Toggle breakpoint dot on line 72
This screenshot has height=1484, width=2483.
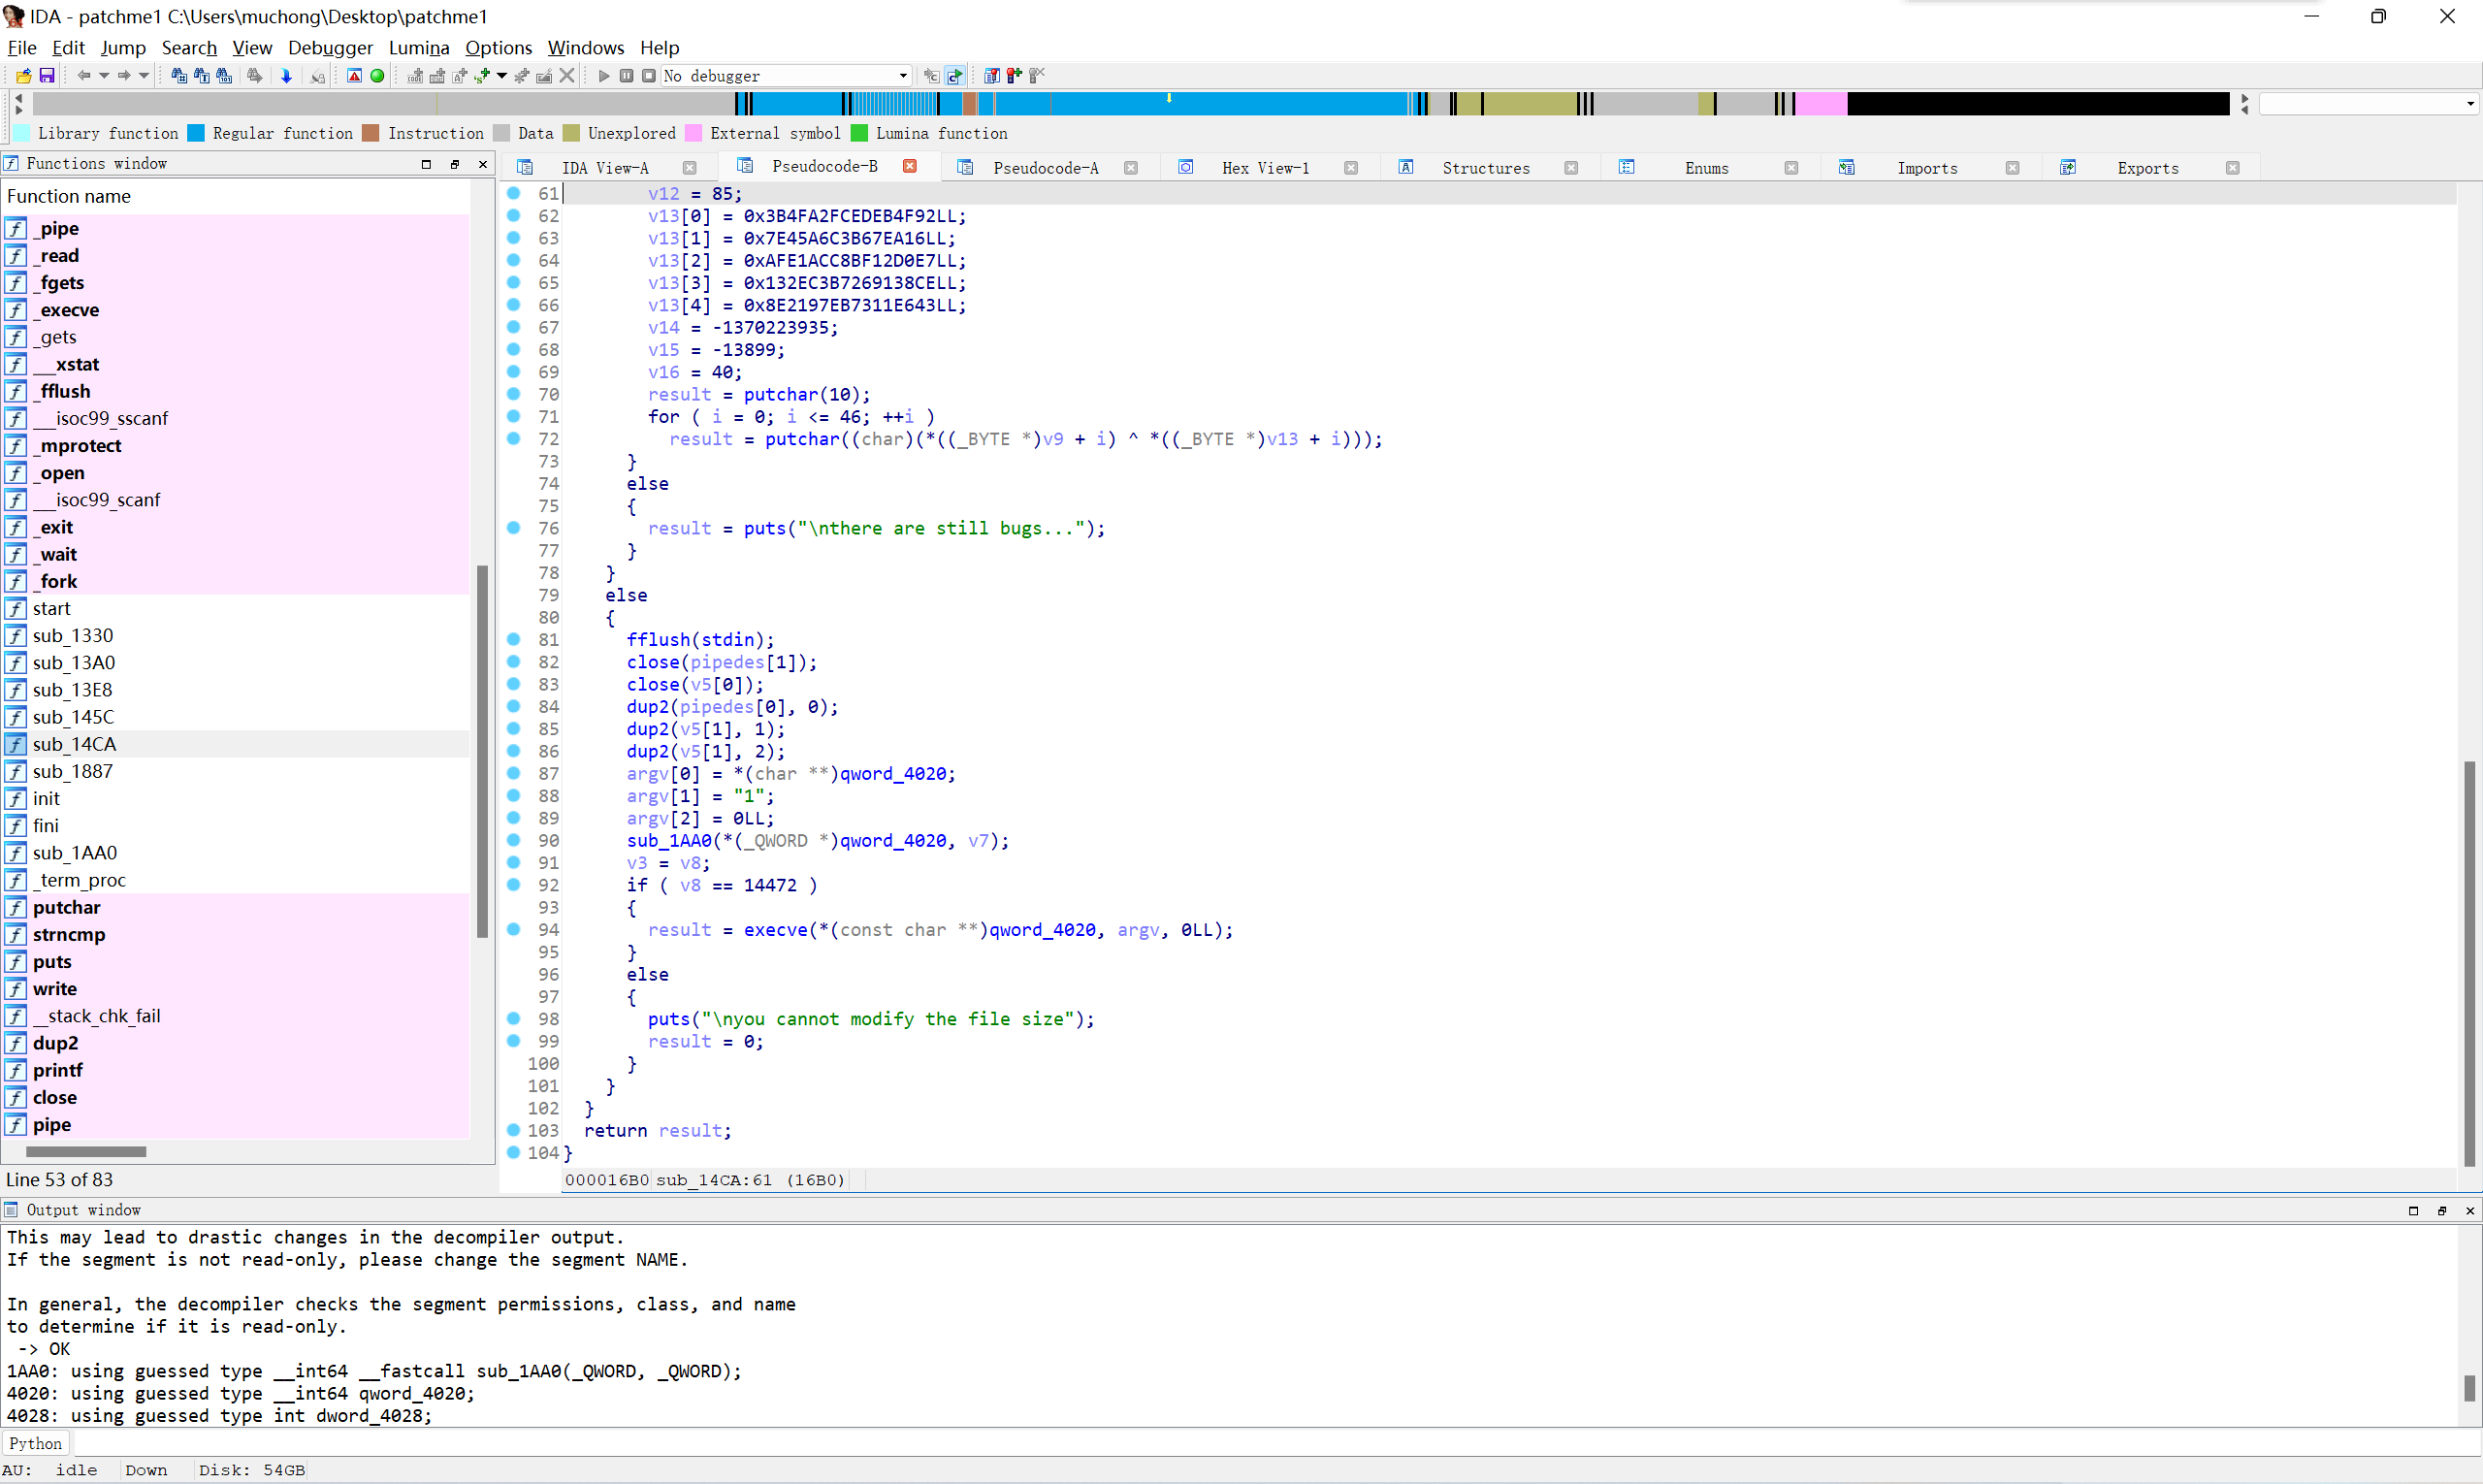pos(513,438)
